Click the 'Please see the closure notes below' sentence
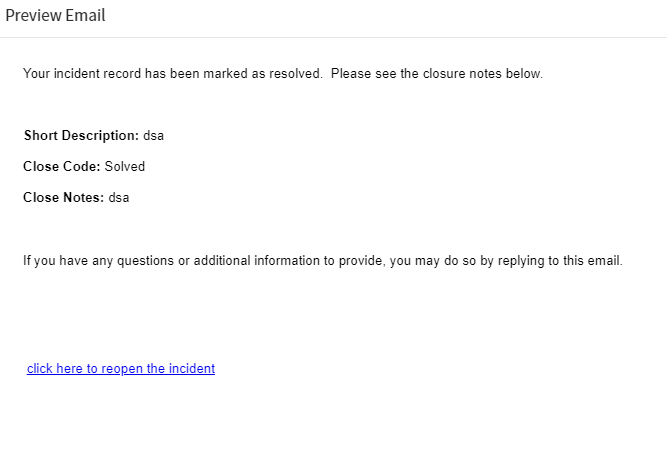Image resolution: width=667 pixels, height=458 pixels. click(x=437, y=74)
